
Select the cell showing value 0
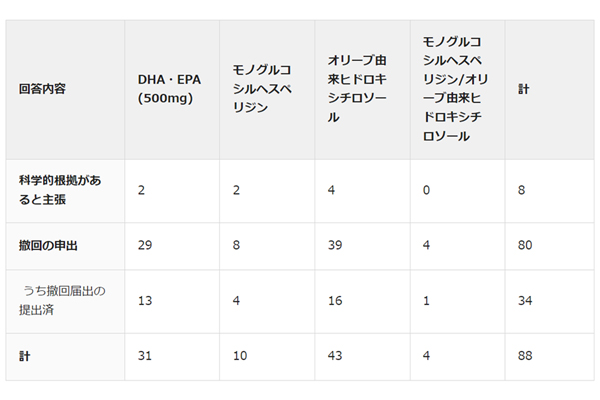[x=427, y=189]
